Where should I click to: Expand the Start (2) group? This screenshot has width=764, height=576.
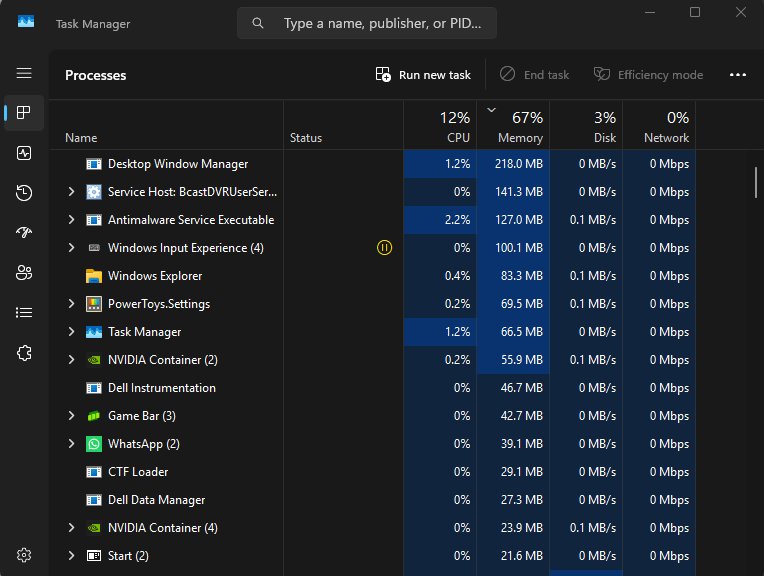tap(72, 556)
